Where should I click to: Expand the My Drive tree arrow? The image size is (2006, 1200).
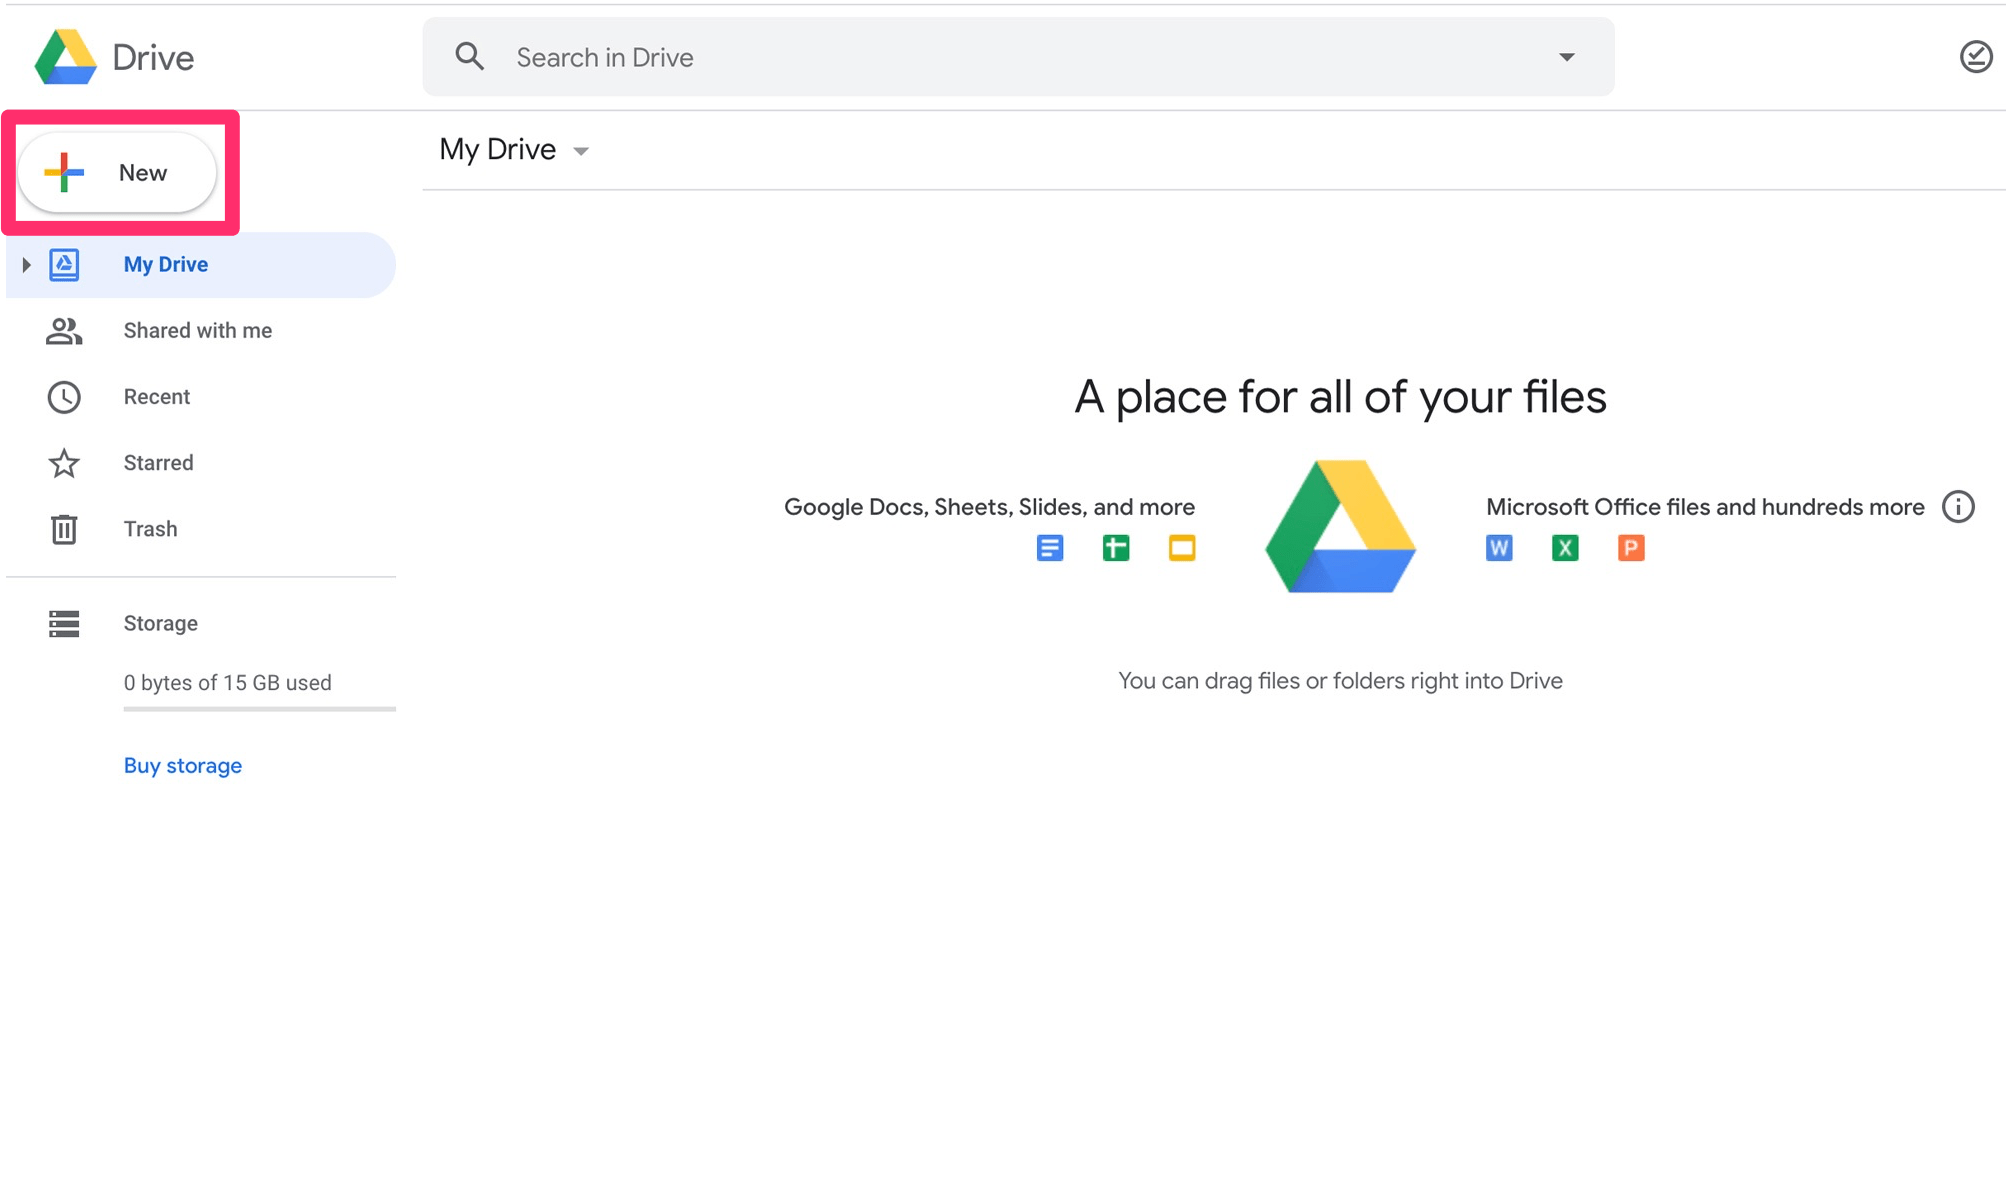tap(26, 265)
